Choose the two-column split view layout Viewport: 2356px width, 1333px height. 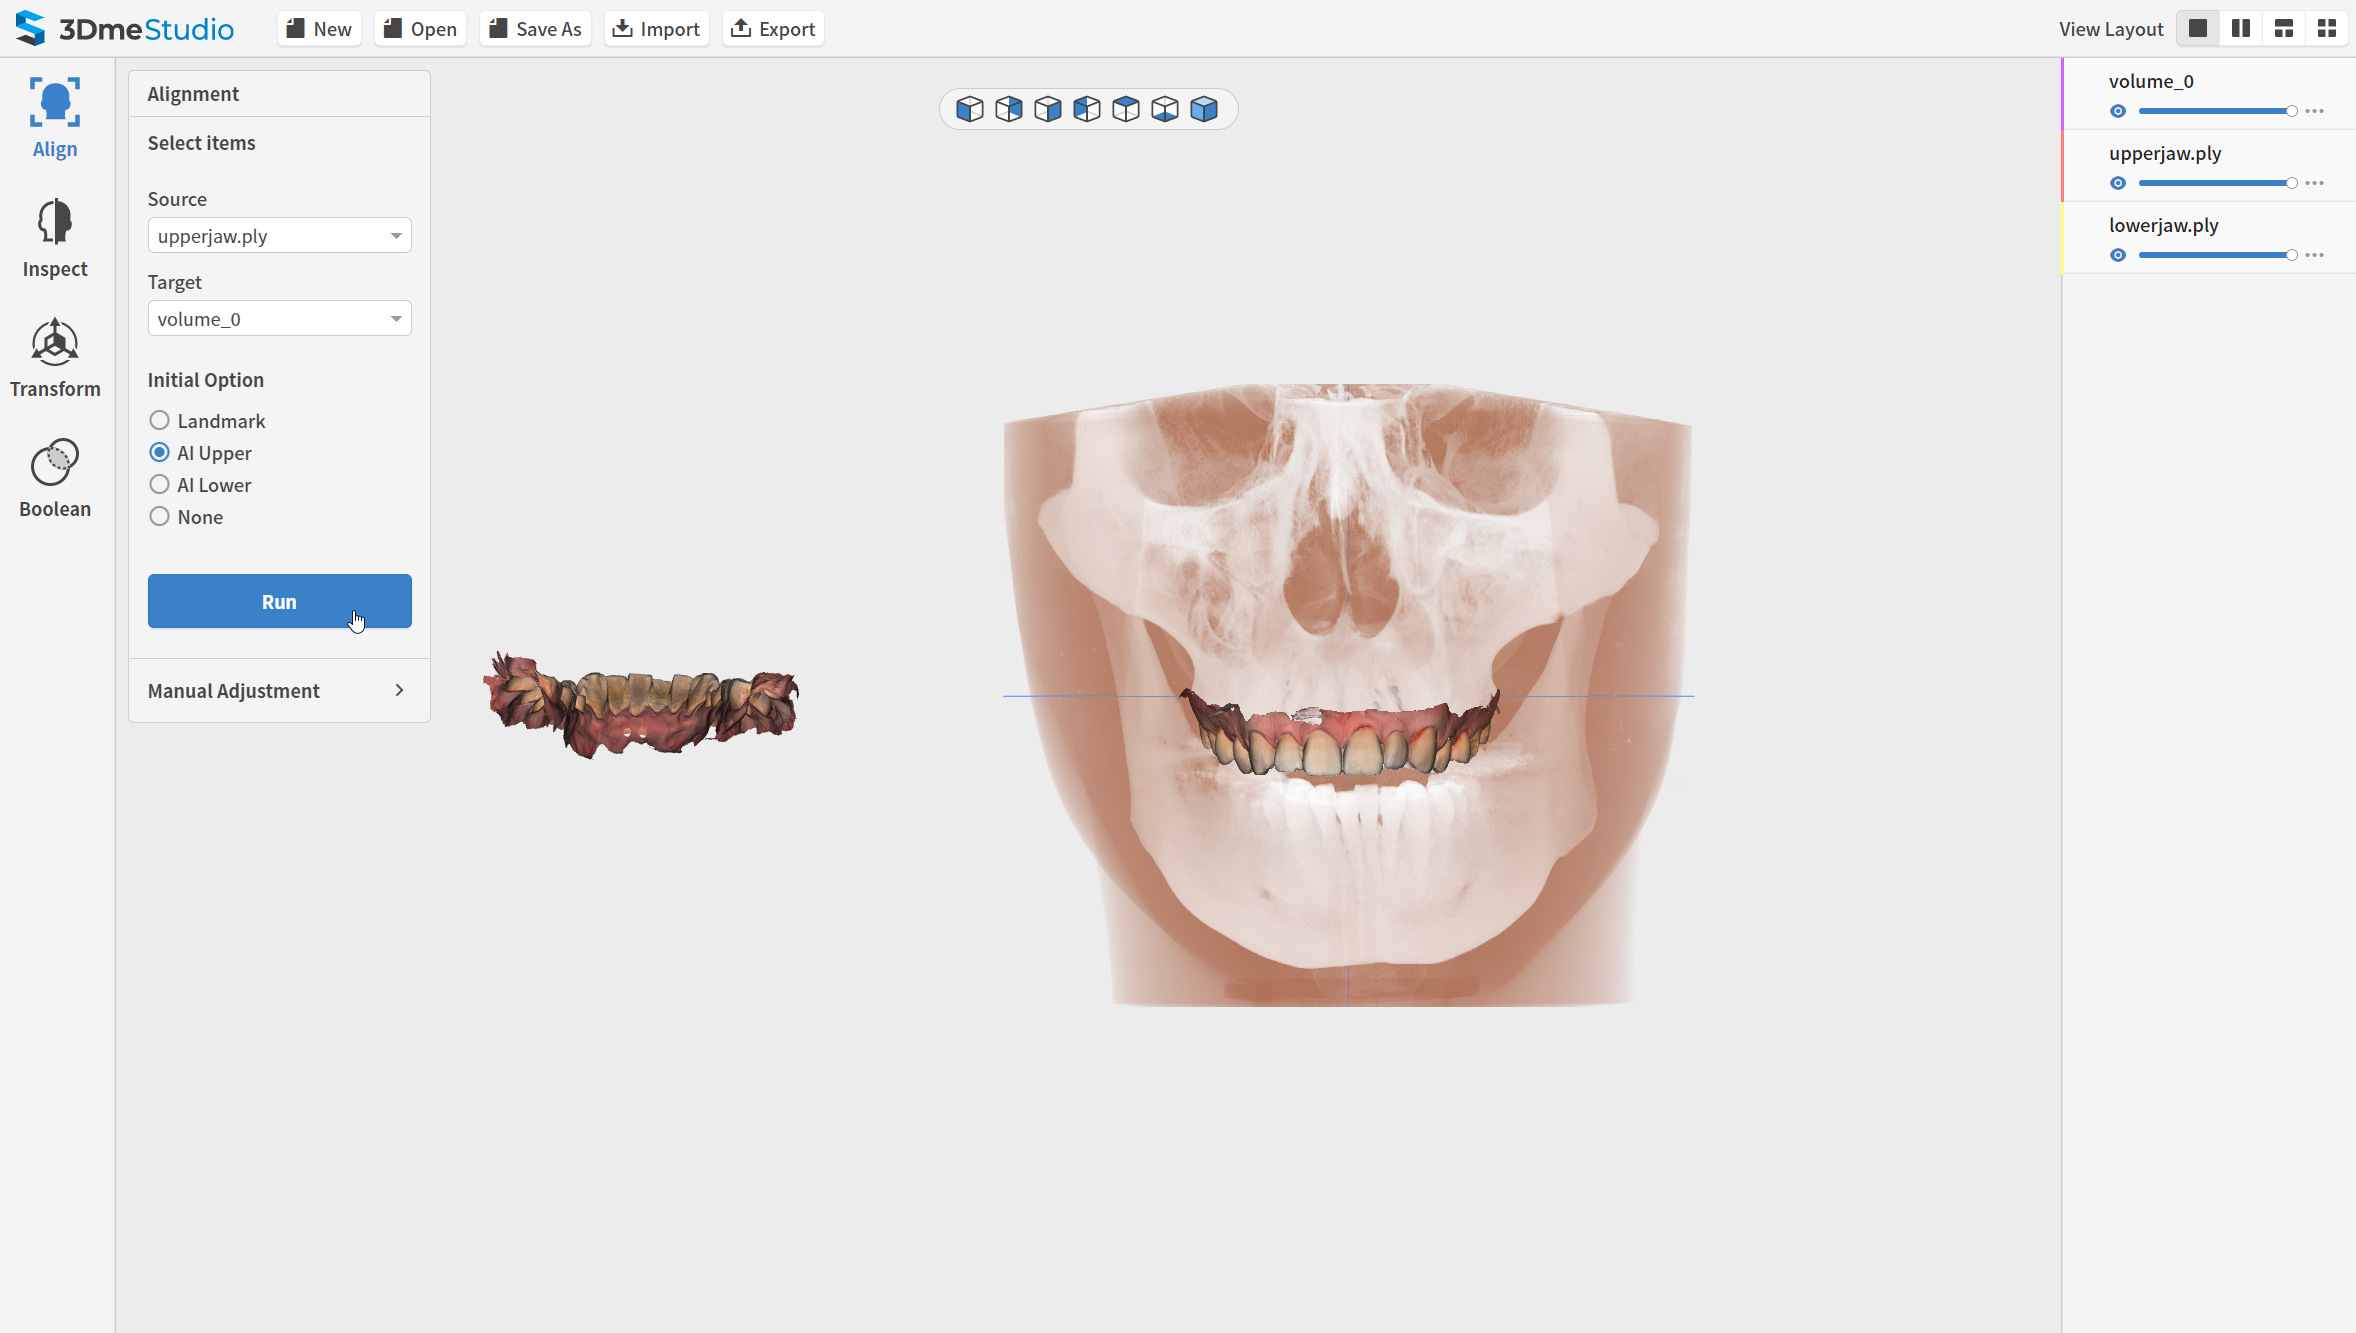point(2241,29)
